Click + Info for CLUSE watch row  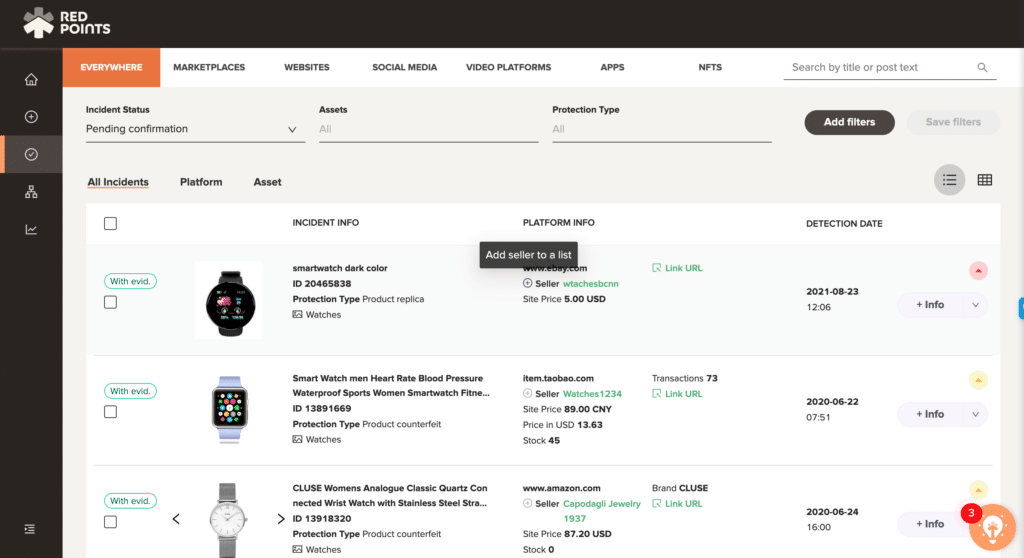click(930, 524)
